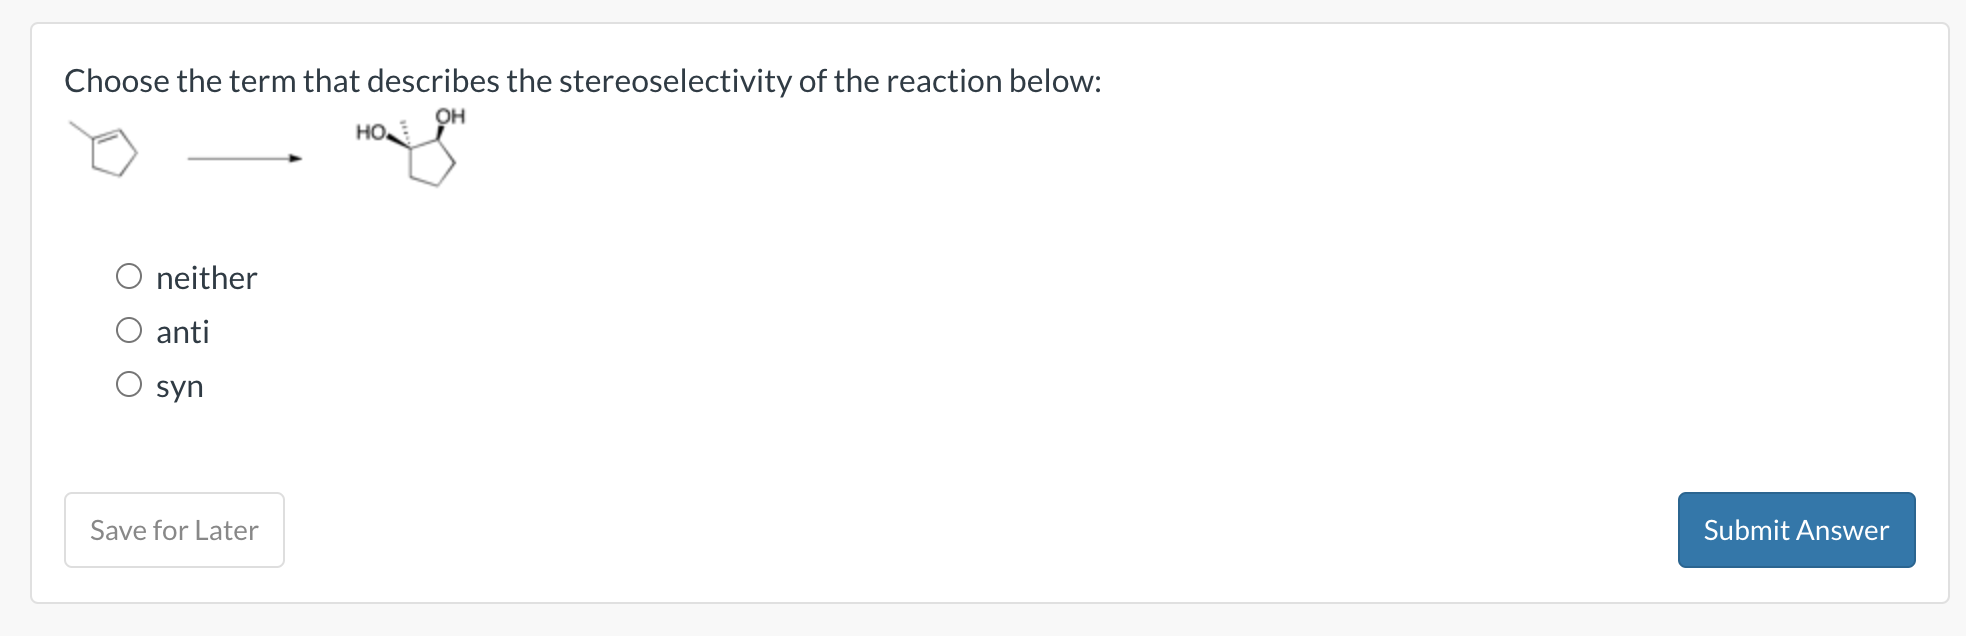Screen dimensions: 1966x636
Task: Click the question text about stereoselectivity
Action: coord(580,81)
